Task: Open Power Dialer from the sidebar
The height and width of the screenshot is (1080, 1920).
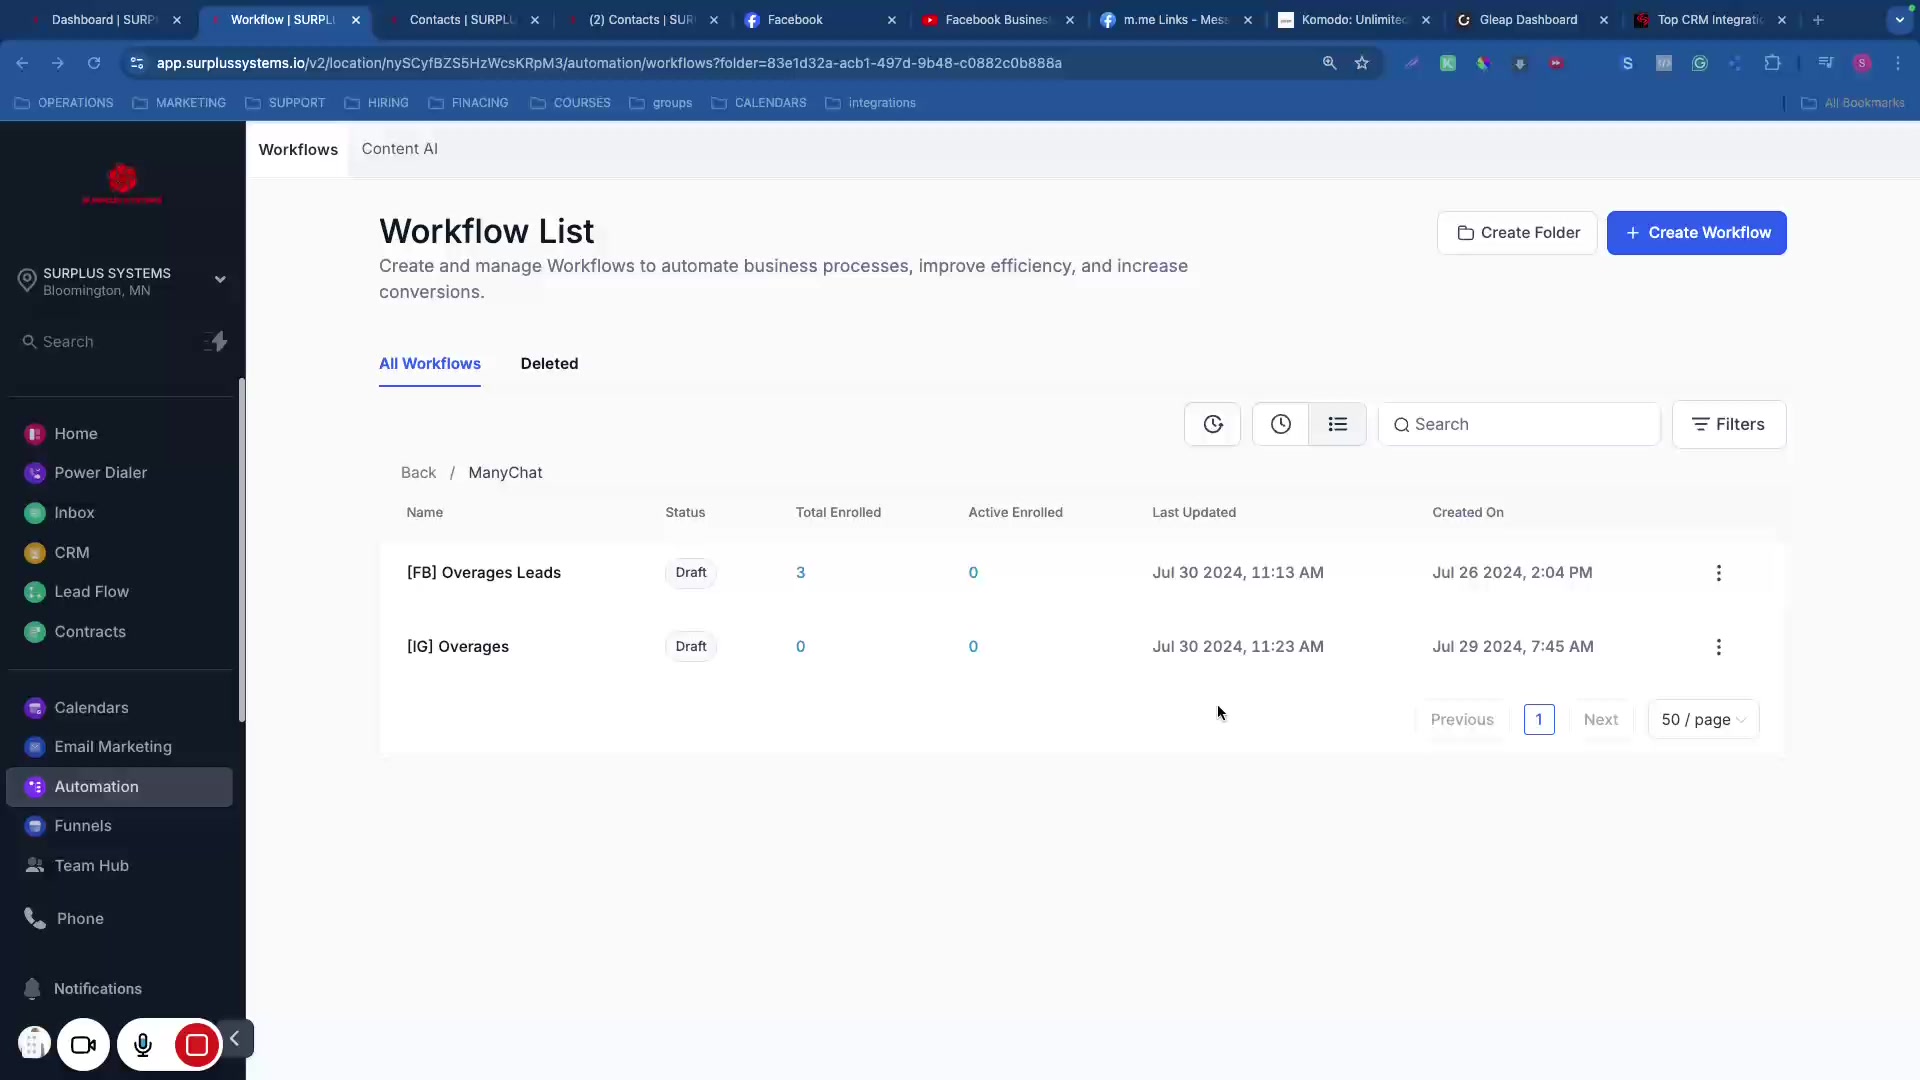Action: tap(100, 472)
